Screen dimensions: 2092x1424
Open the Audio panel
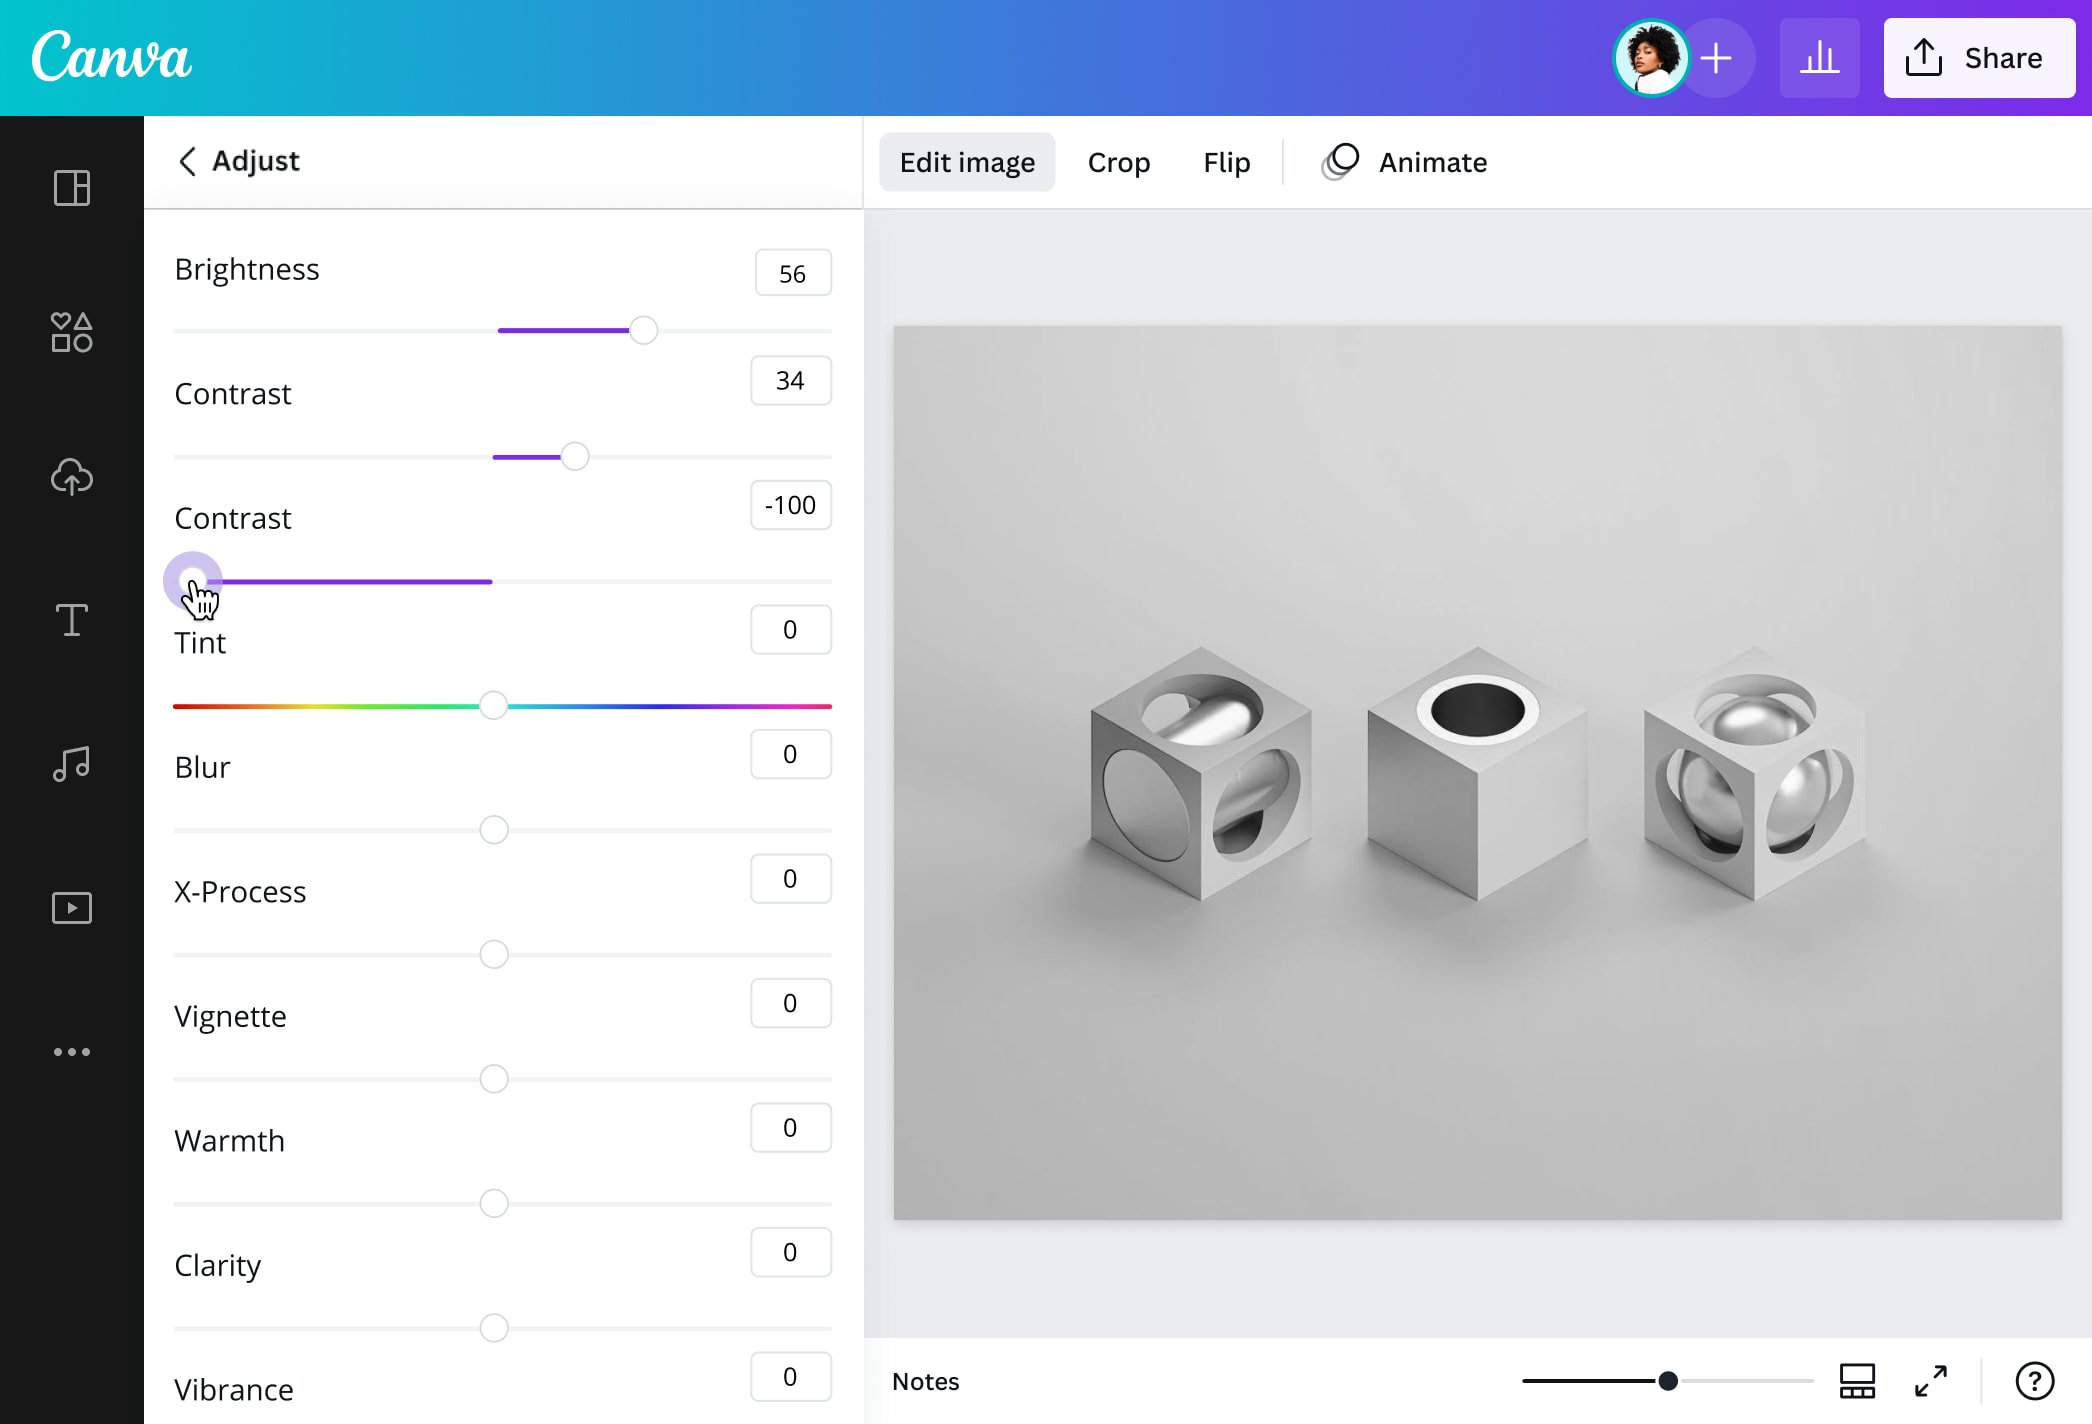pyautogui.click(x=71, y=764)
